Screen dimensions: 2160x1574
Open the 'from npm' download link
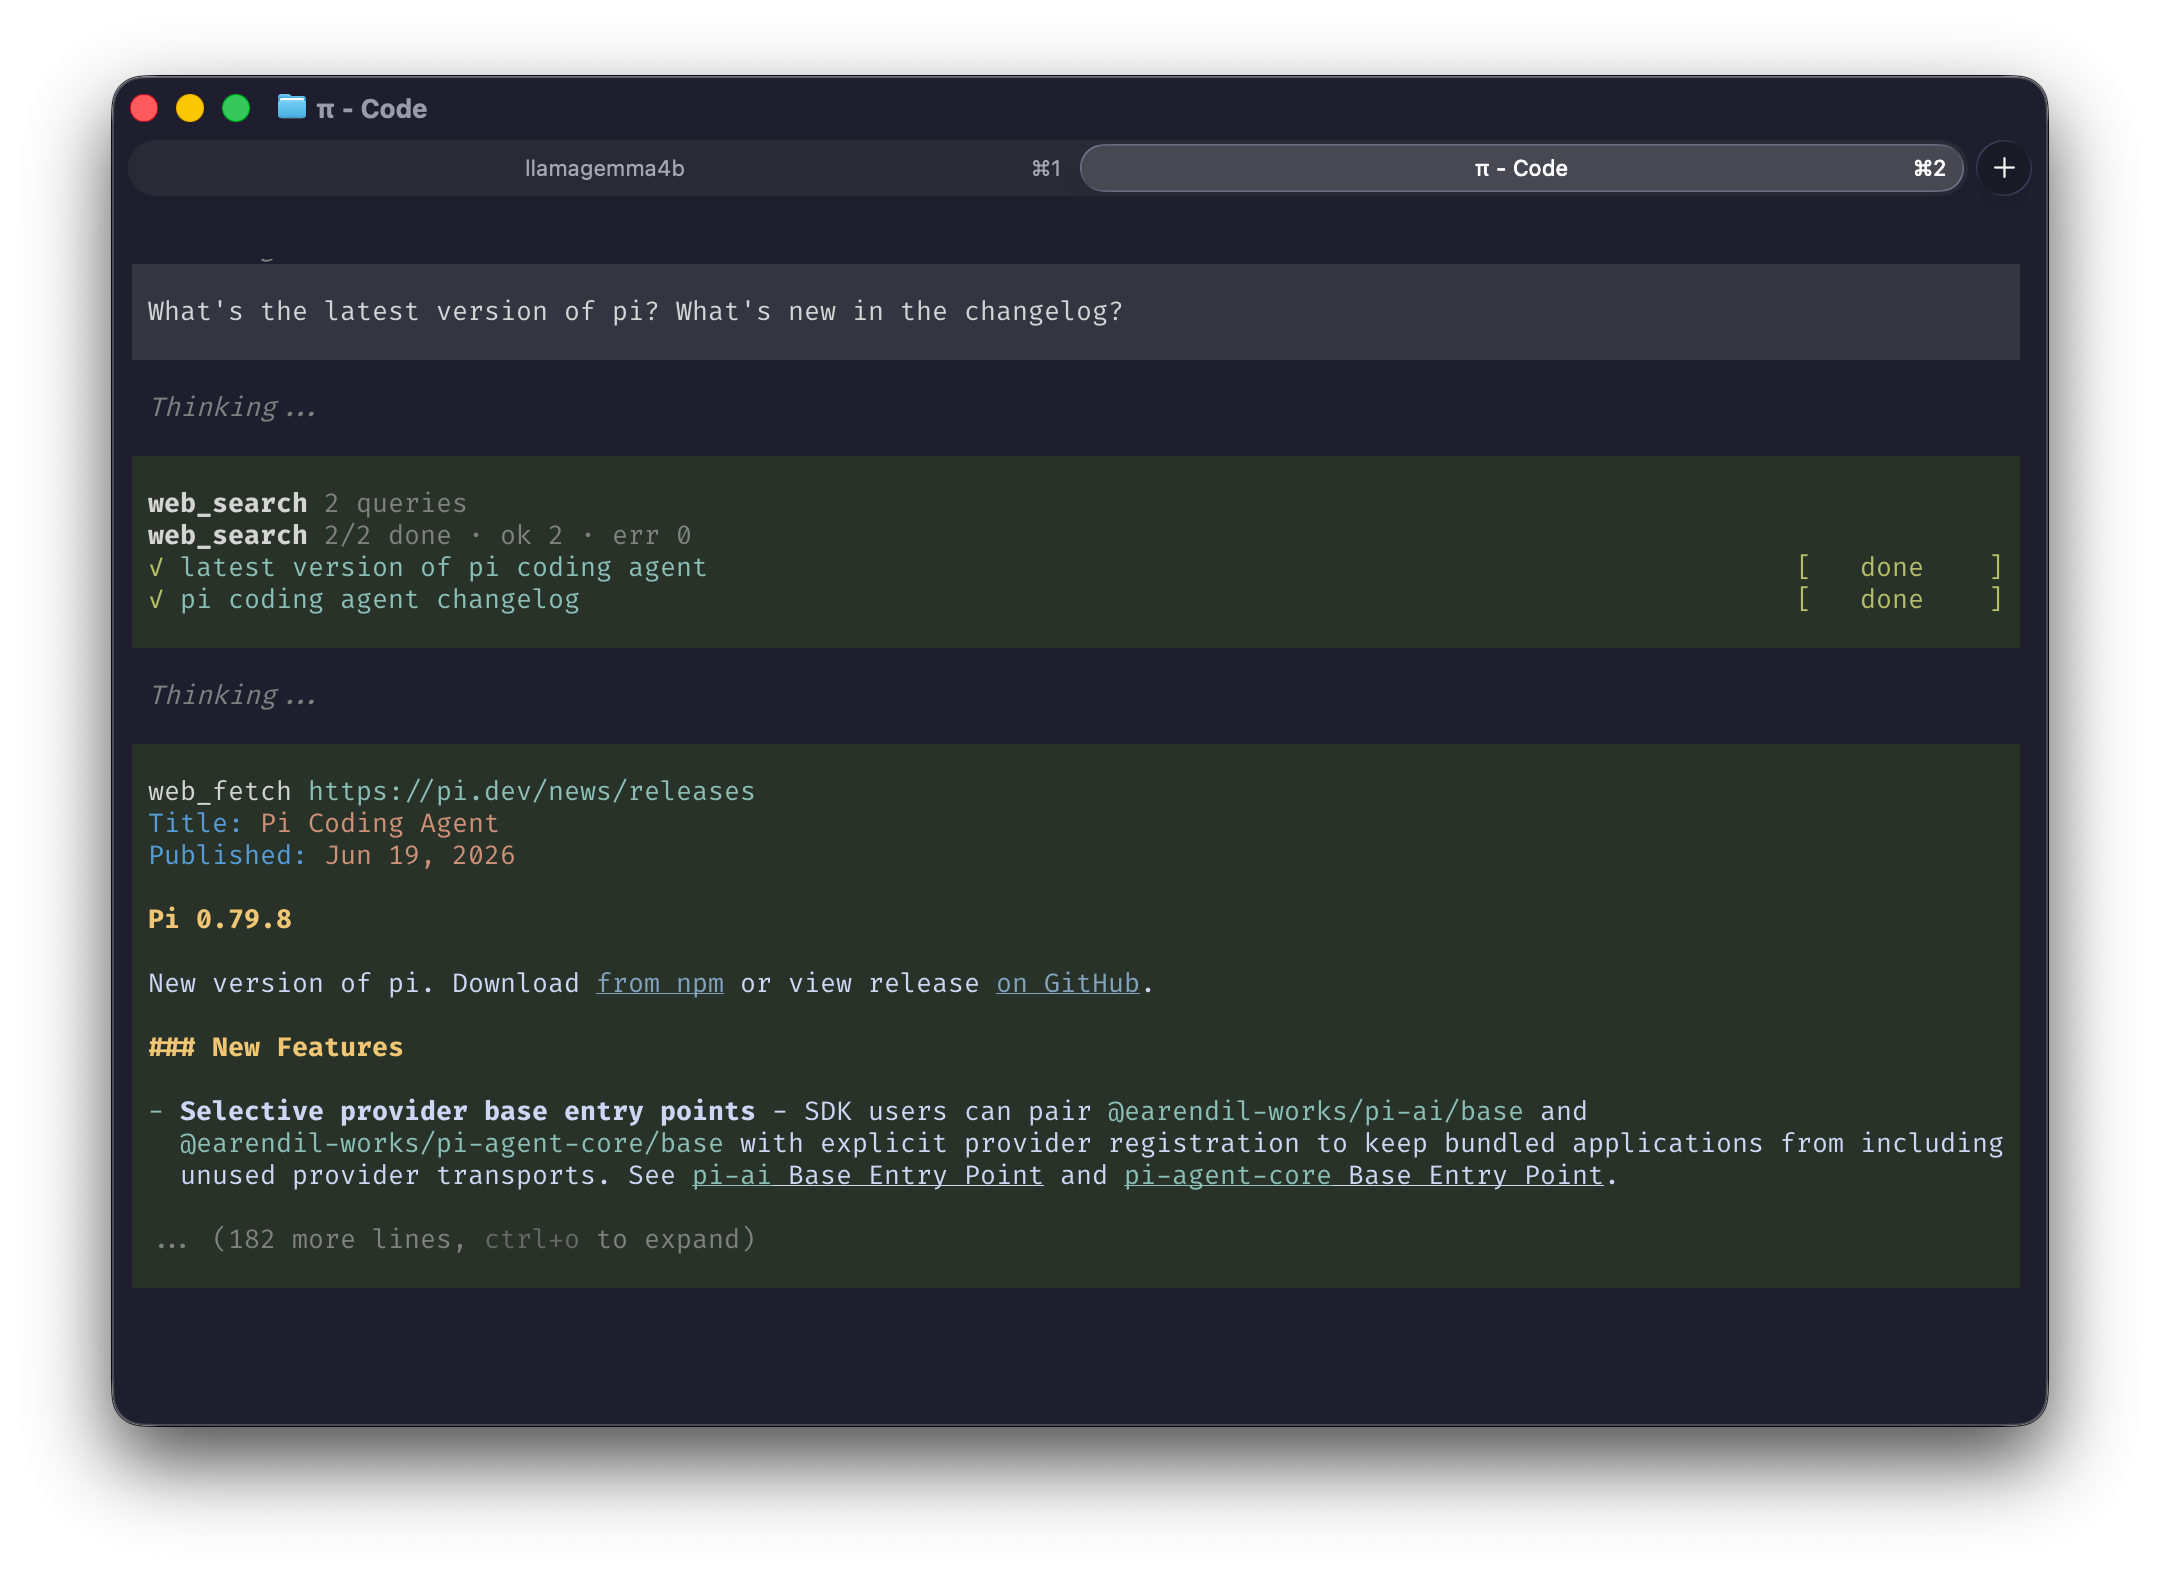pos(660,983)
